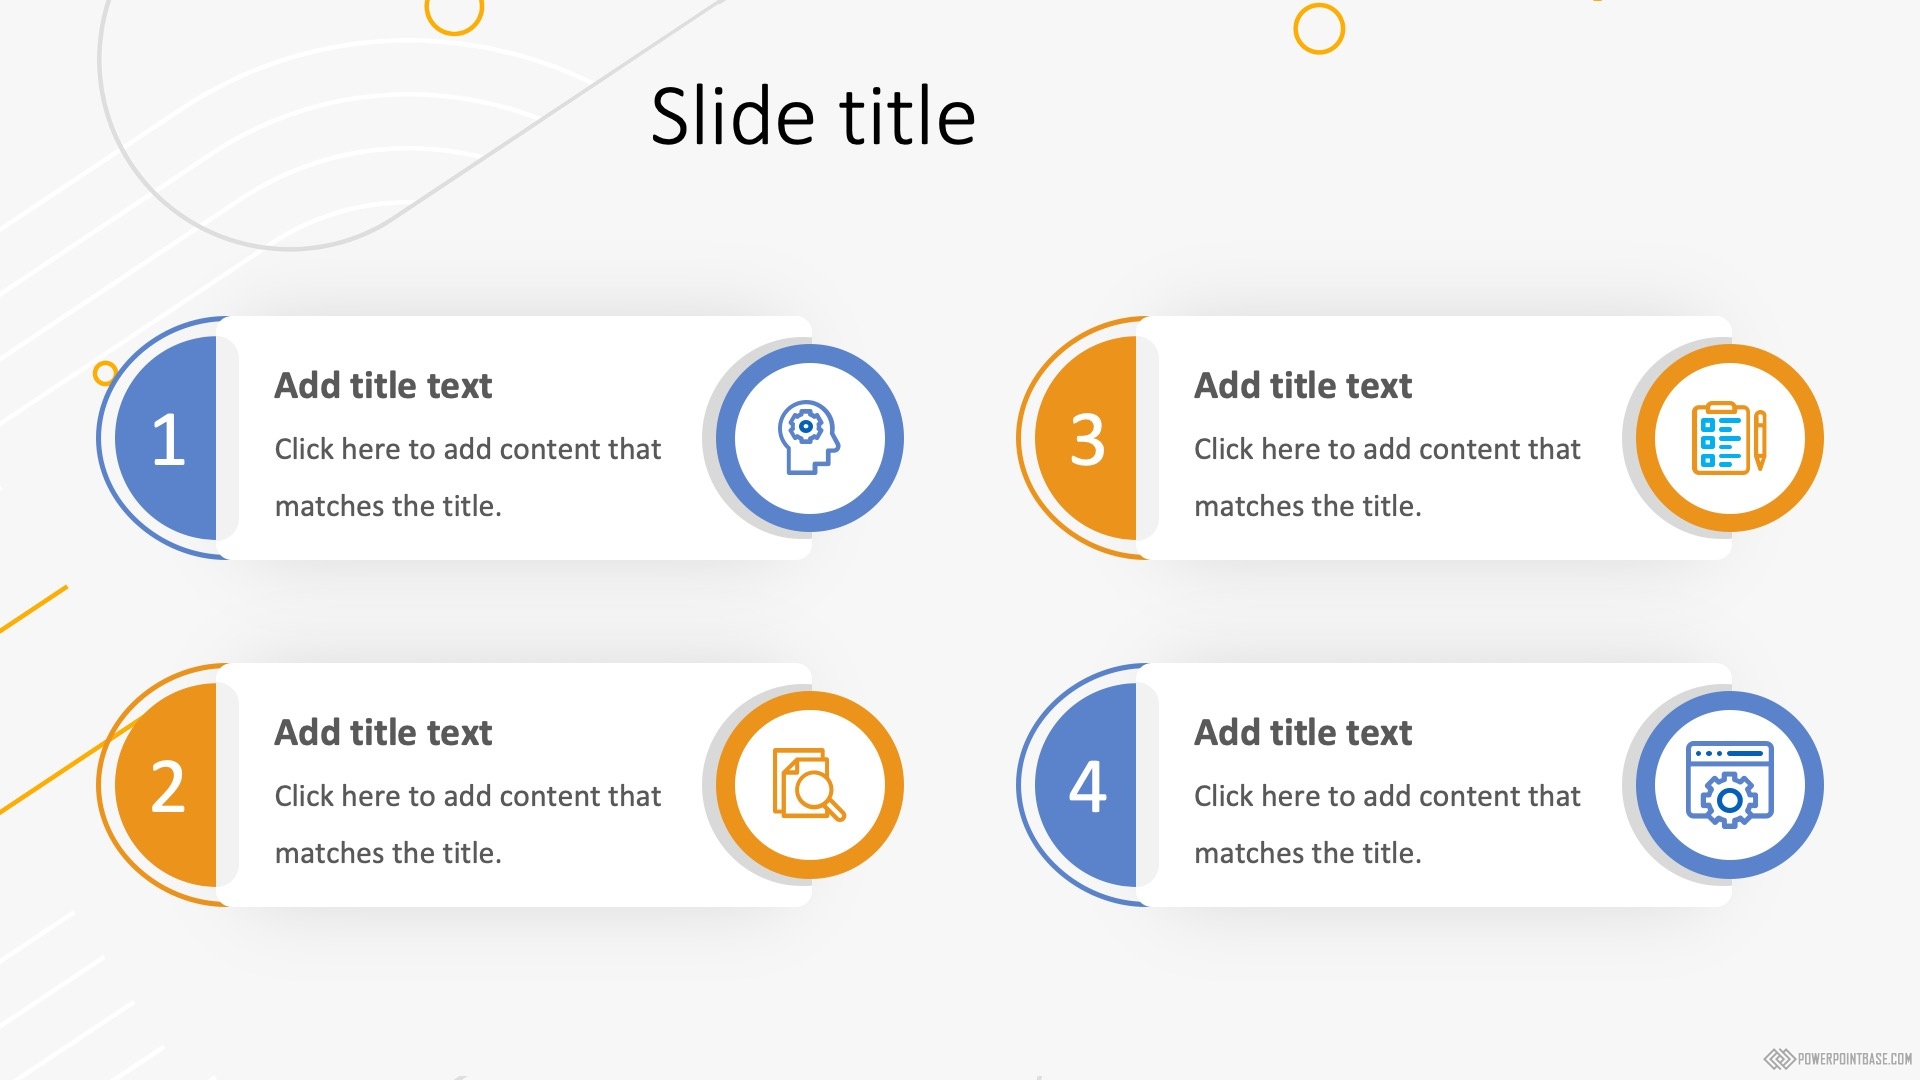Select the orange number 3 badge

(1088, 439)
